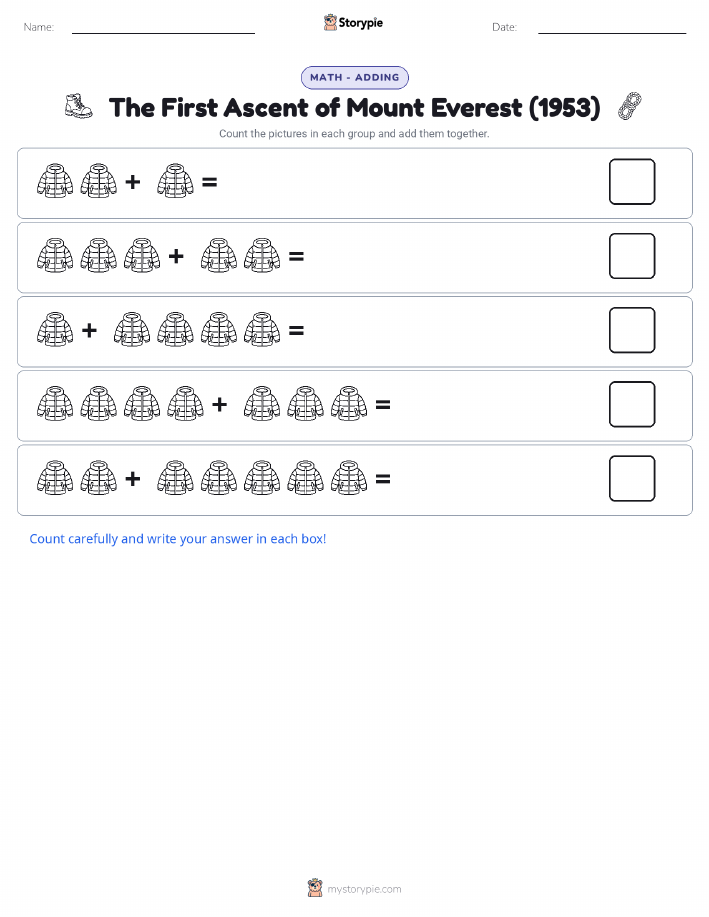
Task: Click the single jacket after plus in row one
Action: coord(175,181)
